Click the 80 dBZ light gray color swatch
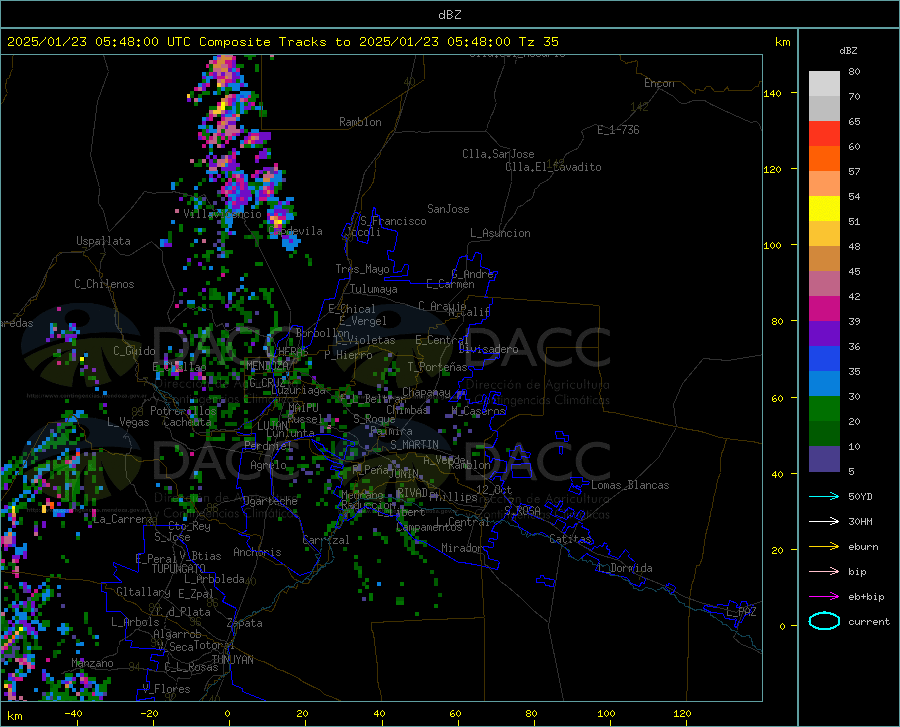 coord(824,84)
